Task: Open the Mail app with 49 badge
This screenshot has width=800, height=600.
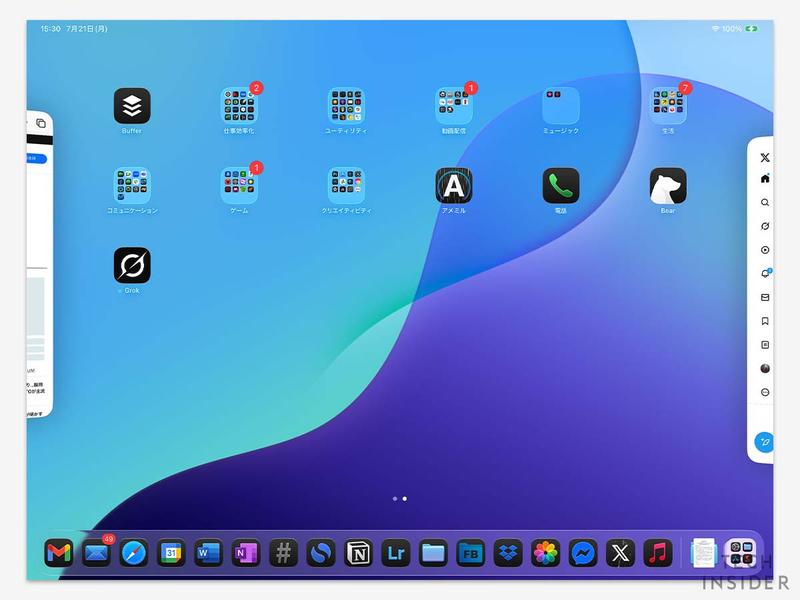Action: pos(96,552)
